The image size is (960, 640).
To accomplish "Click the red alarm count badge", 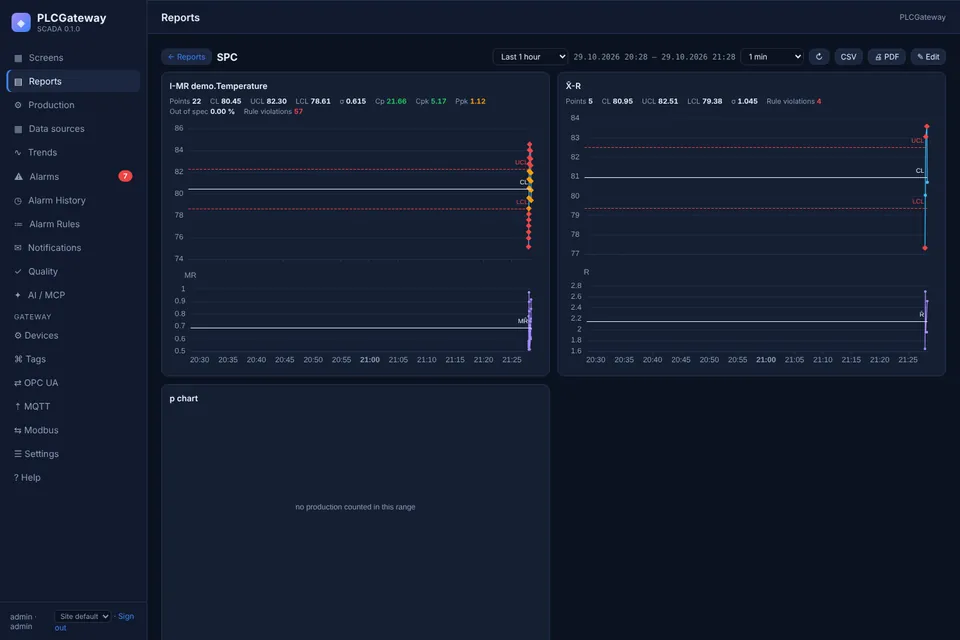I will [x=125, y=176].
